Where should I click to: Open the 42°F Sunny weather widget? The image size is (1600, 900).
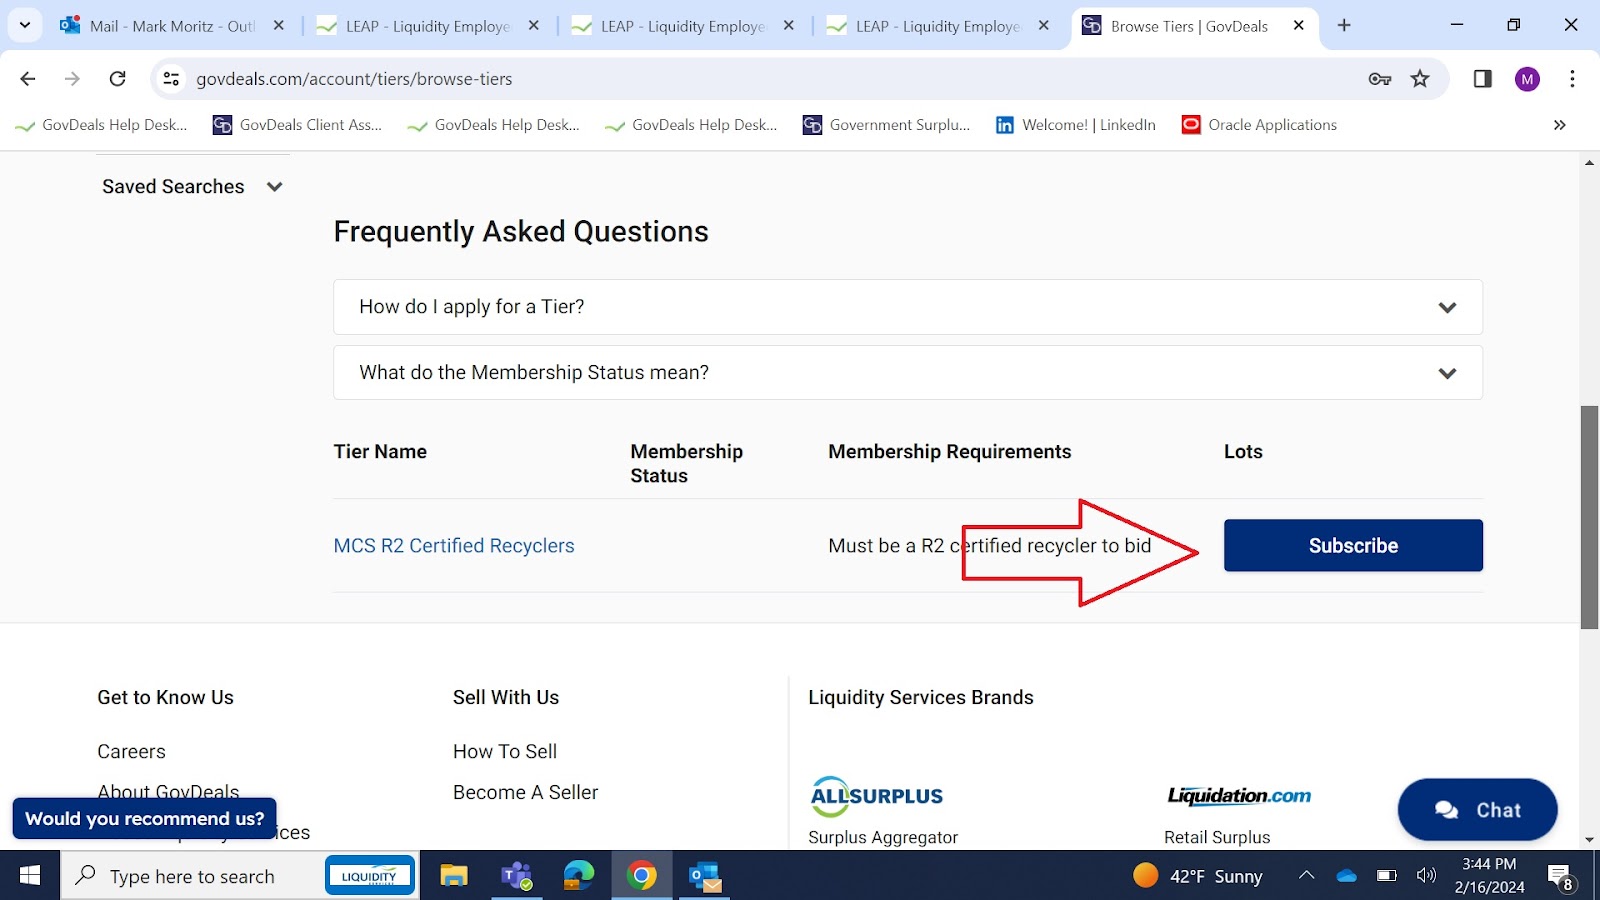pos(1198,877)
